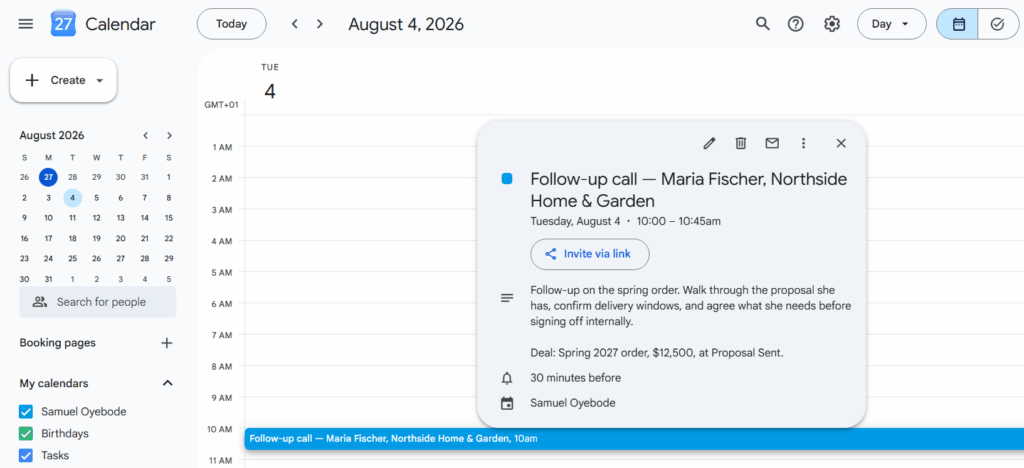Viewport: 1024px width, 468px height.
Task: Select August 10 in mini calendar
Action: pyautogui.click(x=48, y=218)
